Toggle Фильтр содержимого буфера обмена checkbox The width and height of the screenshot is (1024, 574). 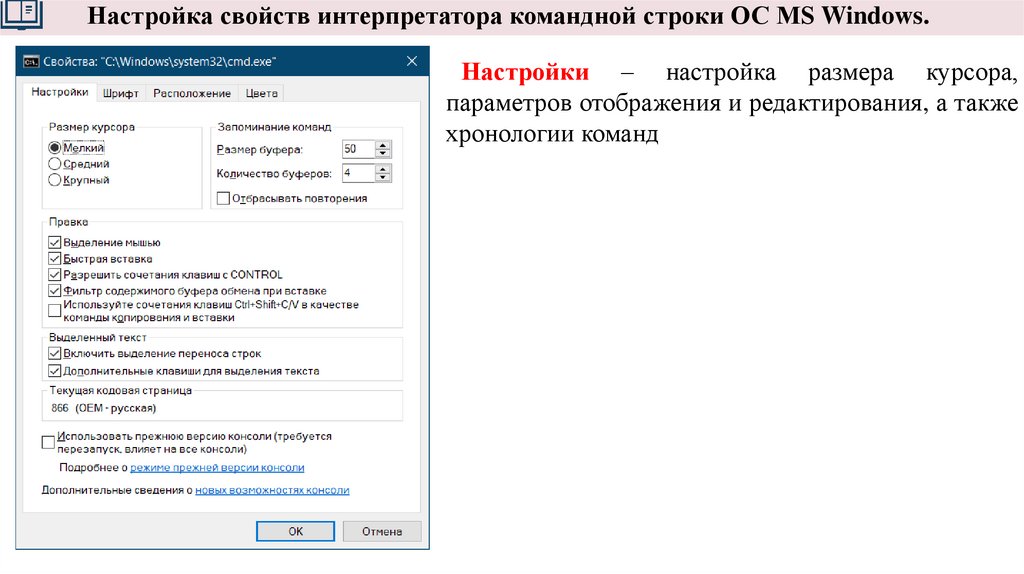coord(55,291)
